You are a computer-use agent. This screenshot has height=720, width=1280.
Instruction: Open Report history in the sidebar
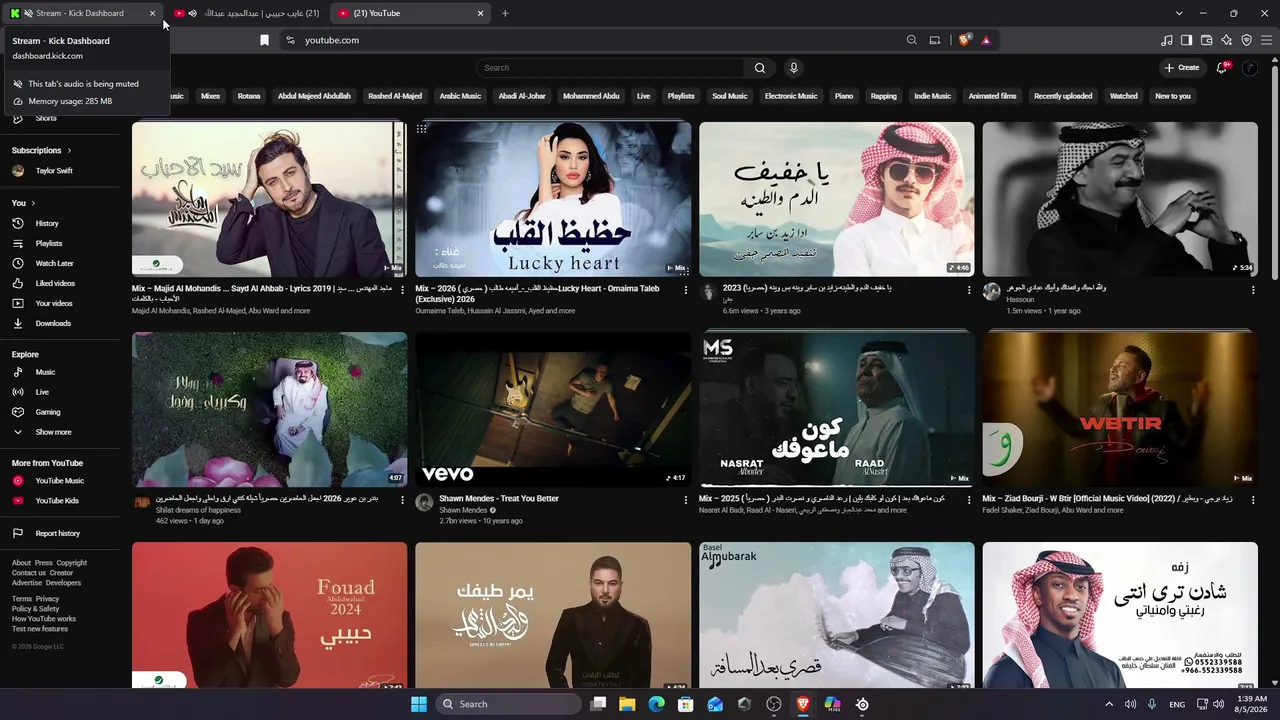[x=60, y=533]
